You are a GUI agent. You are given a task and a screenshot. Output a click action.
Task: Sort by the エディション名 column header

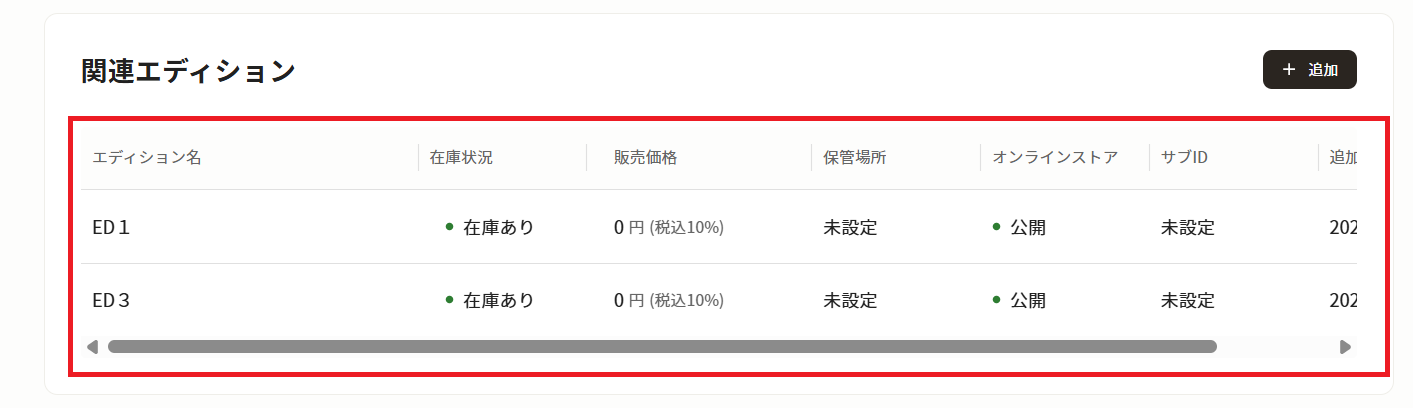coord(147,158)
